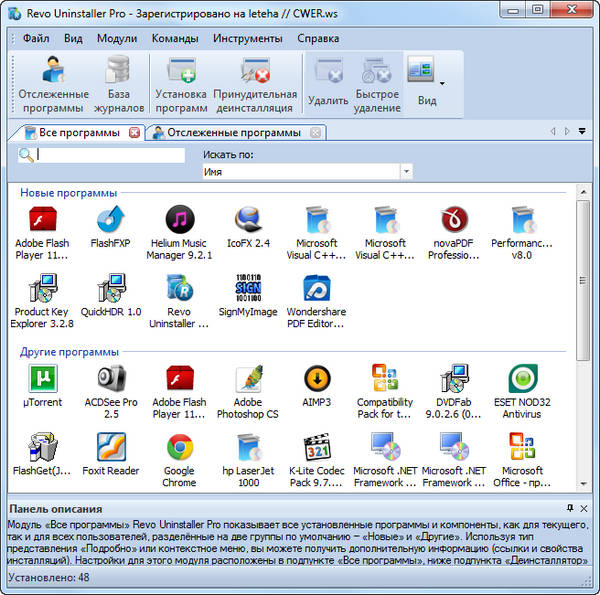600x595 pixels.
Task: Click the magnifier search icon
Action: pos(26,155)
